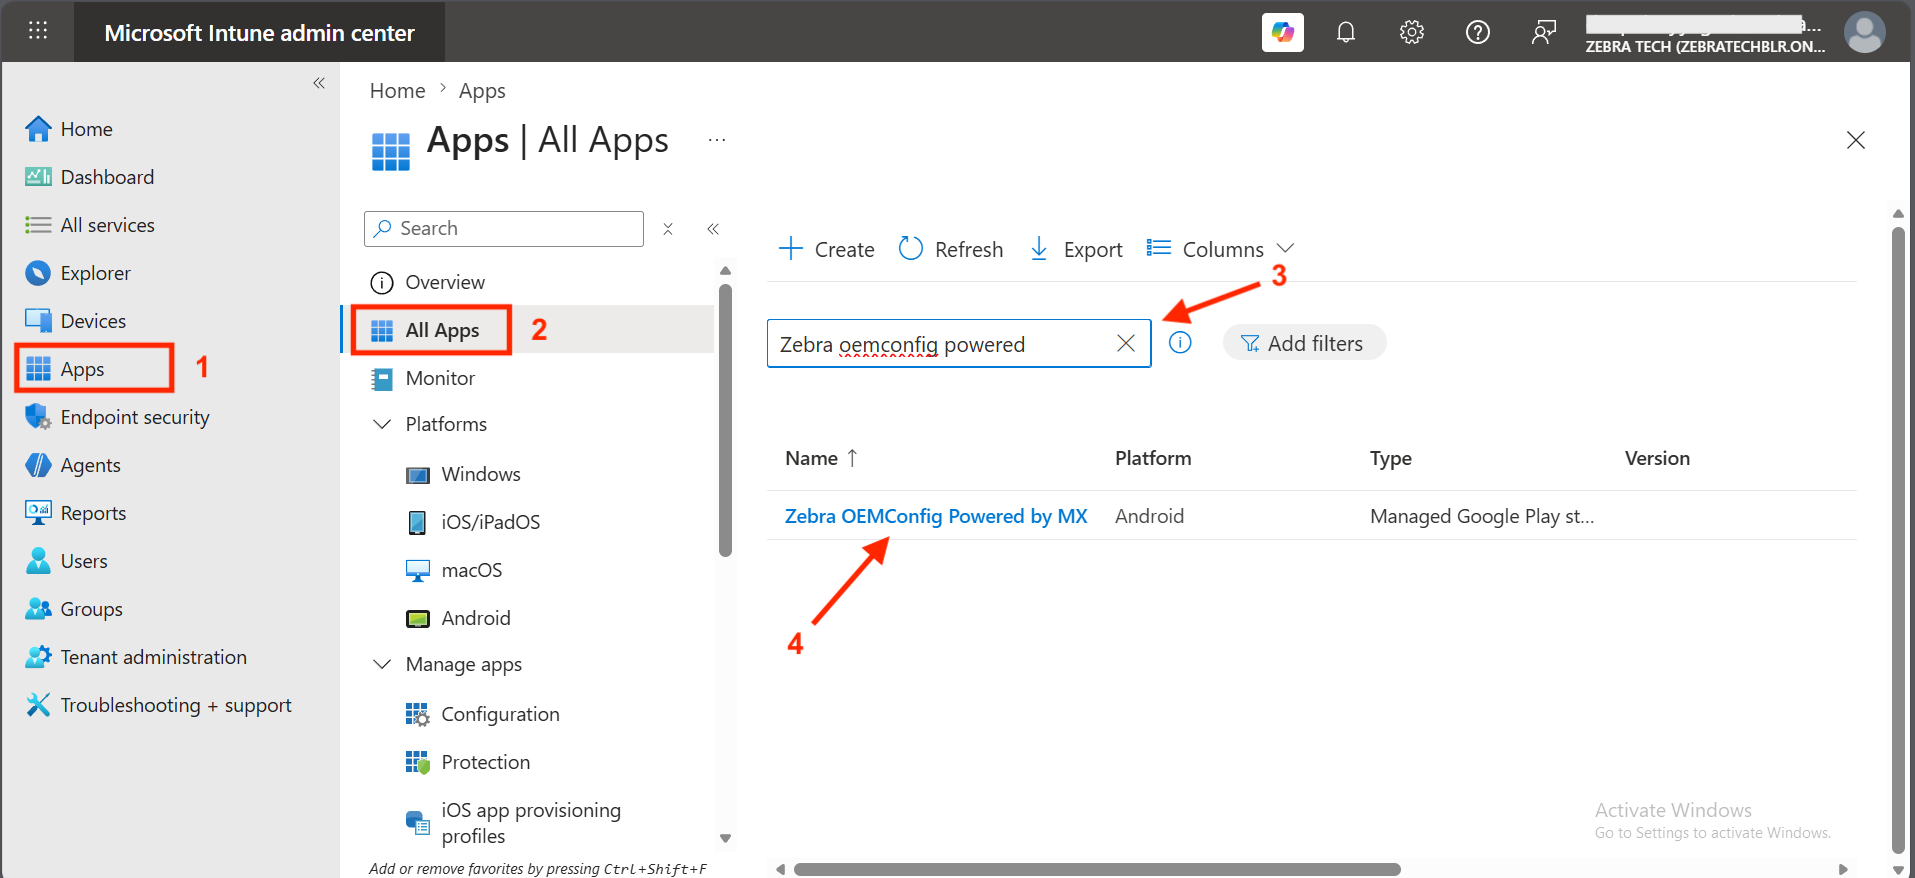This screenshot has width=1915, height=878.
Task: Collapse the Platforms section
Action: tap(382, 424)
